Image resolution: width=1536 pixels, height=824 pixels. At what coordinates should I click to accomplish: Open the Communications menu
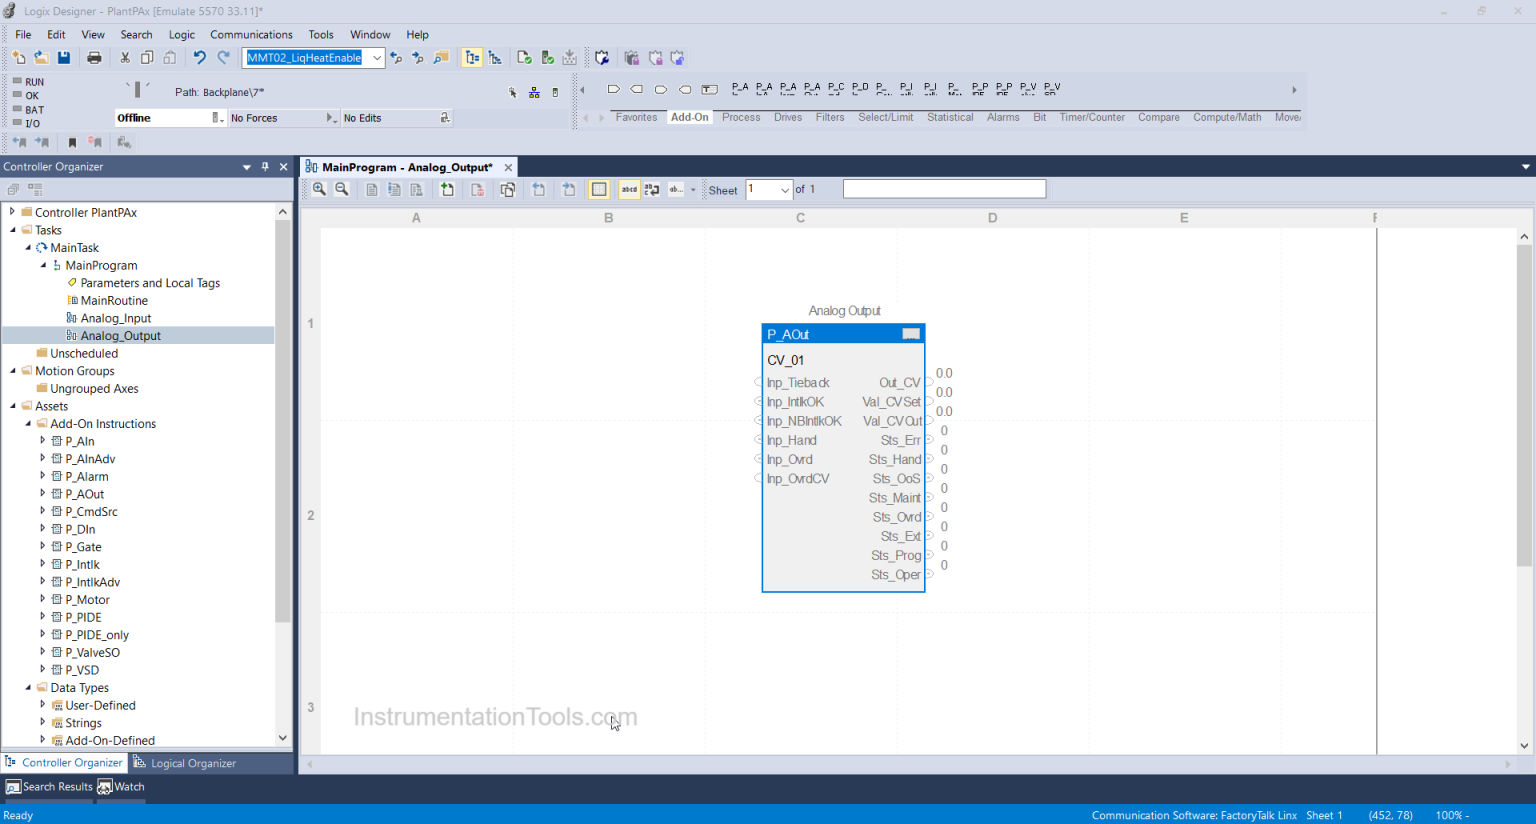point(251,34)
